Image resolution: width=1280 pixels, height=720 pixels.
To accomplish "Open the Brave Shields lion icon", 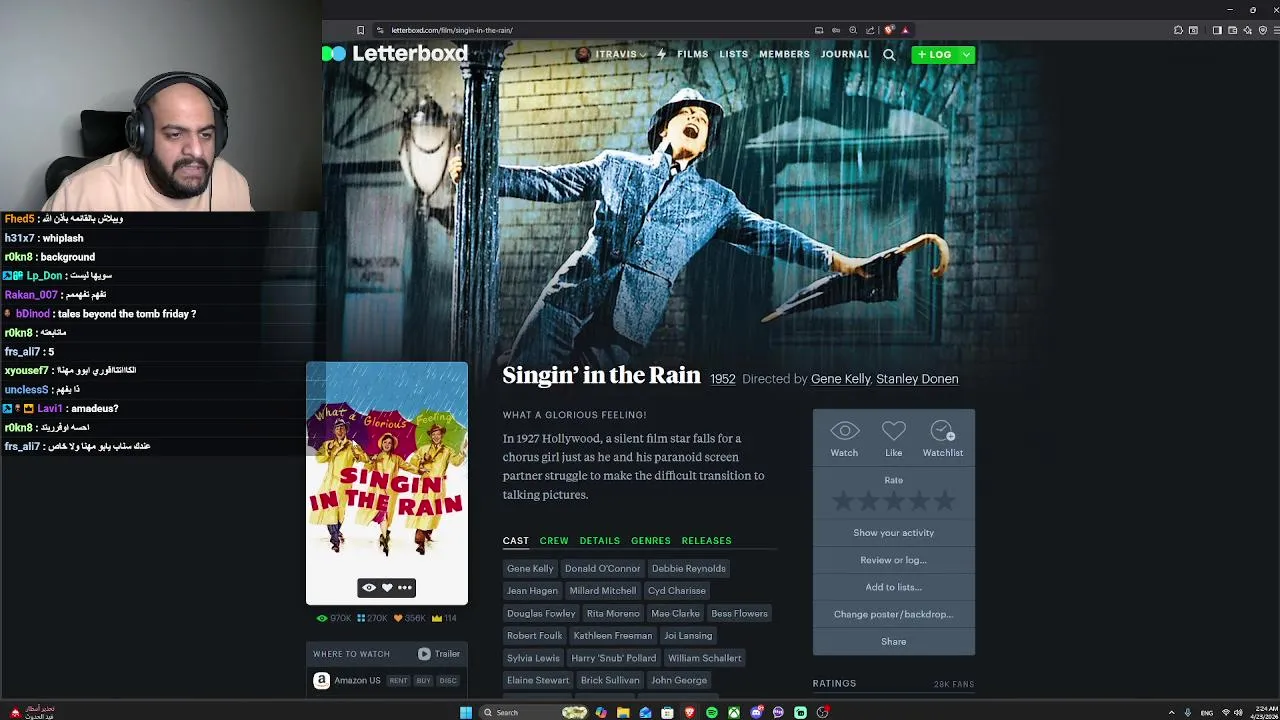I will 888,30.
